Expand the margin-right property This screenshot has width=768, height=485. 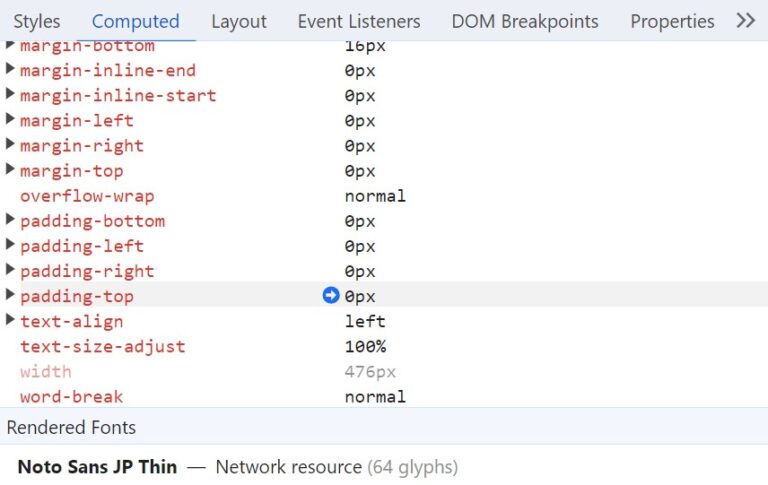coord(11,145)
